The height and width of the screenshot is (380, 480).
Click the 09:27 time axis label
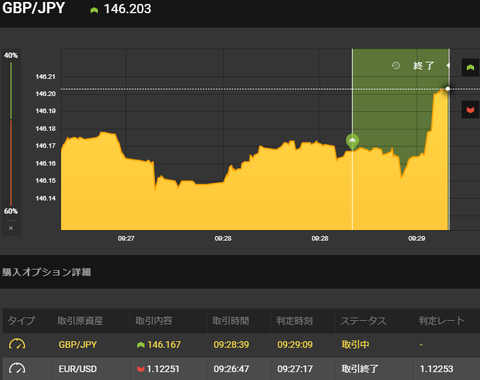(126, 238)
